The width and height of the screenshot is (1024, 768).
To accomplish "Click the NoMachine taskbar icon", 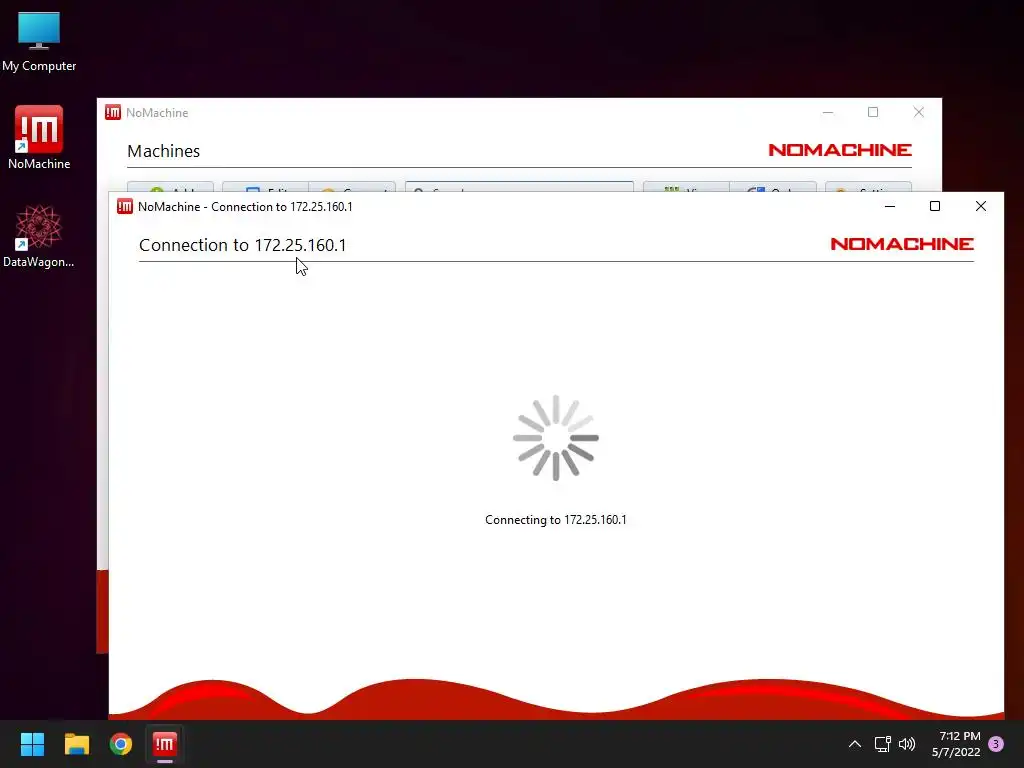I will [165, 744].
